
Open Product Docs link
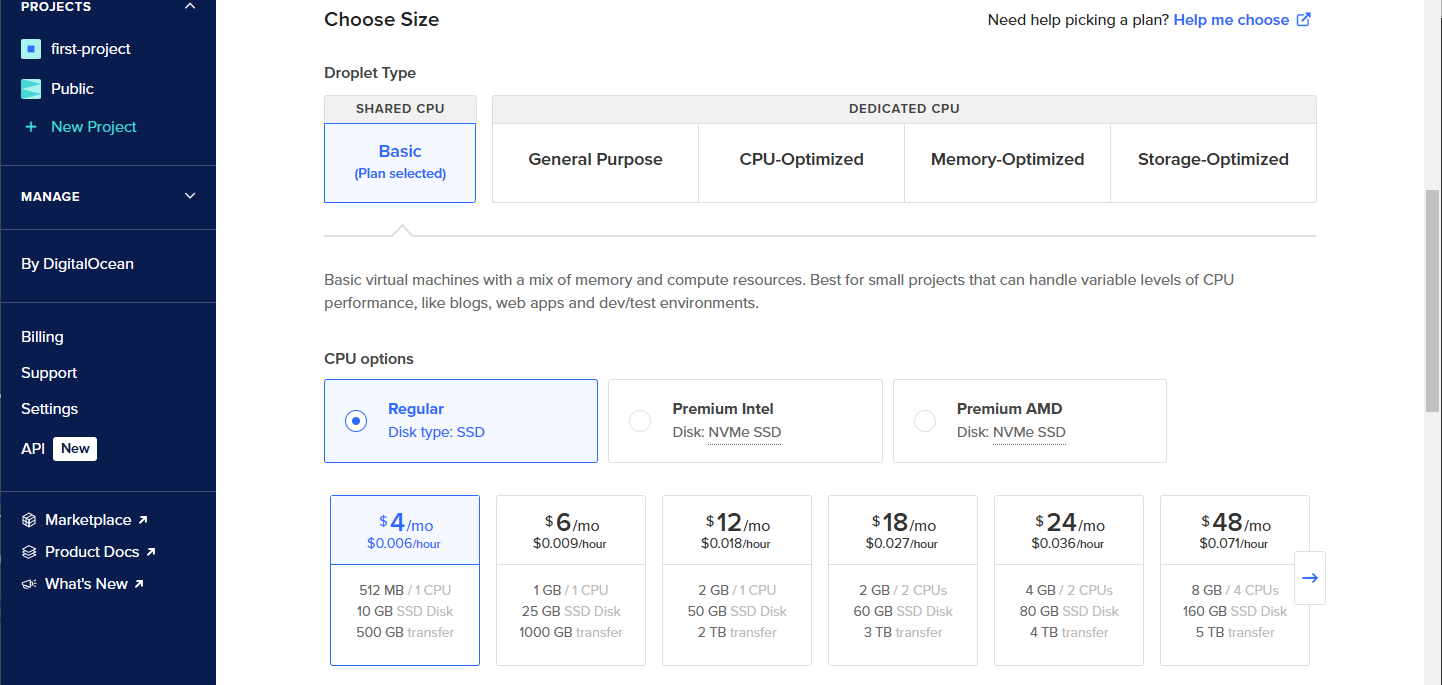(x=92, y=552)
